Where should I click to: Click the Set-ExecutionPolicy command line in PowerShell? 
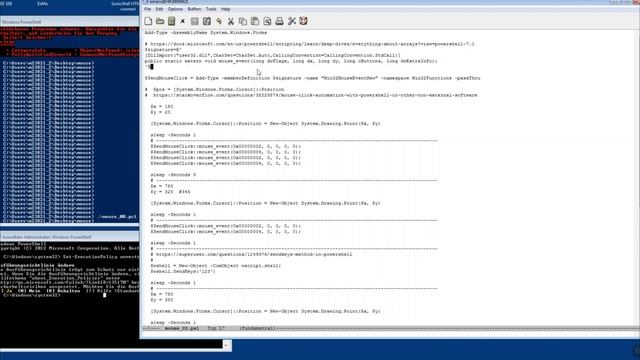click(x=71, y=257)
